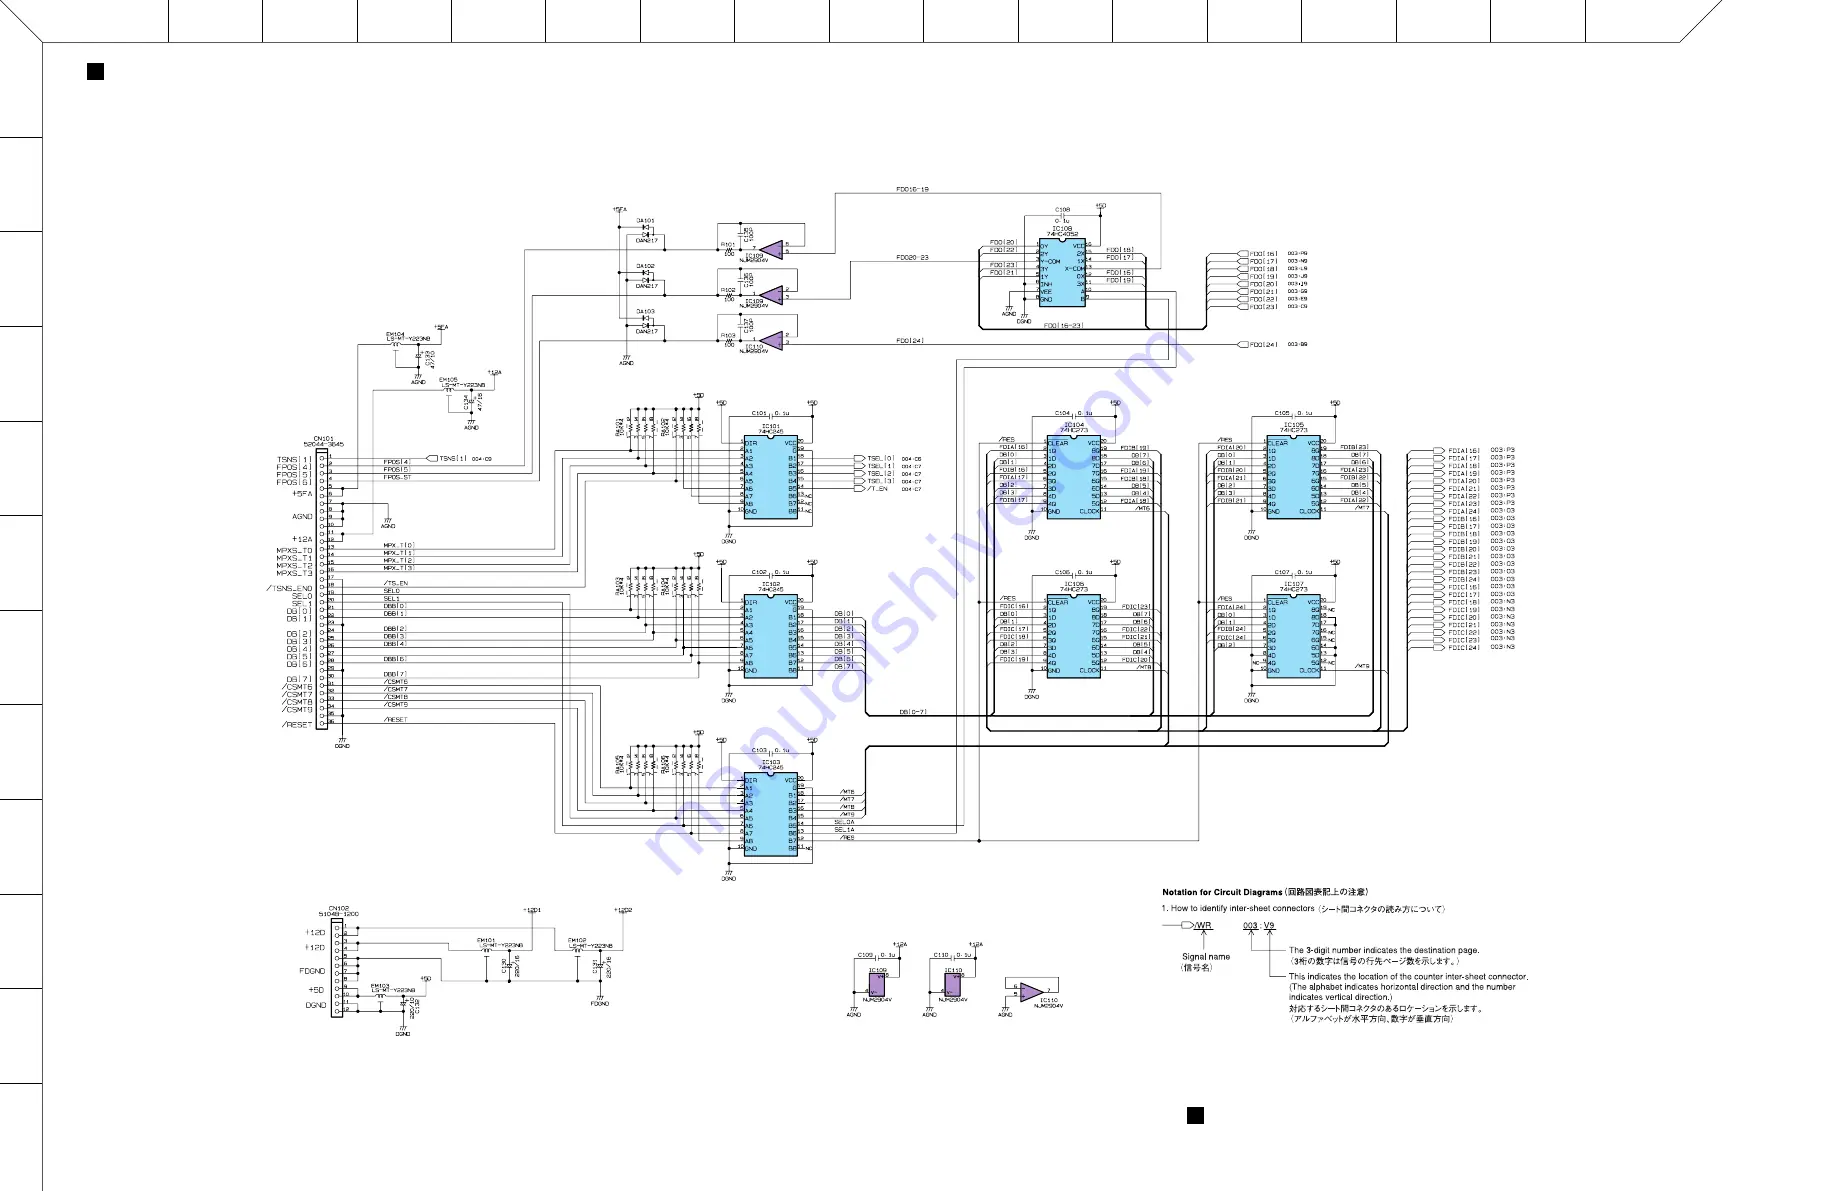Click the 'FDO16-19' net label
The image size is (1829, 1191).
913,189
